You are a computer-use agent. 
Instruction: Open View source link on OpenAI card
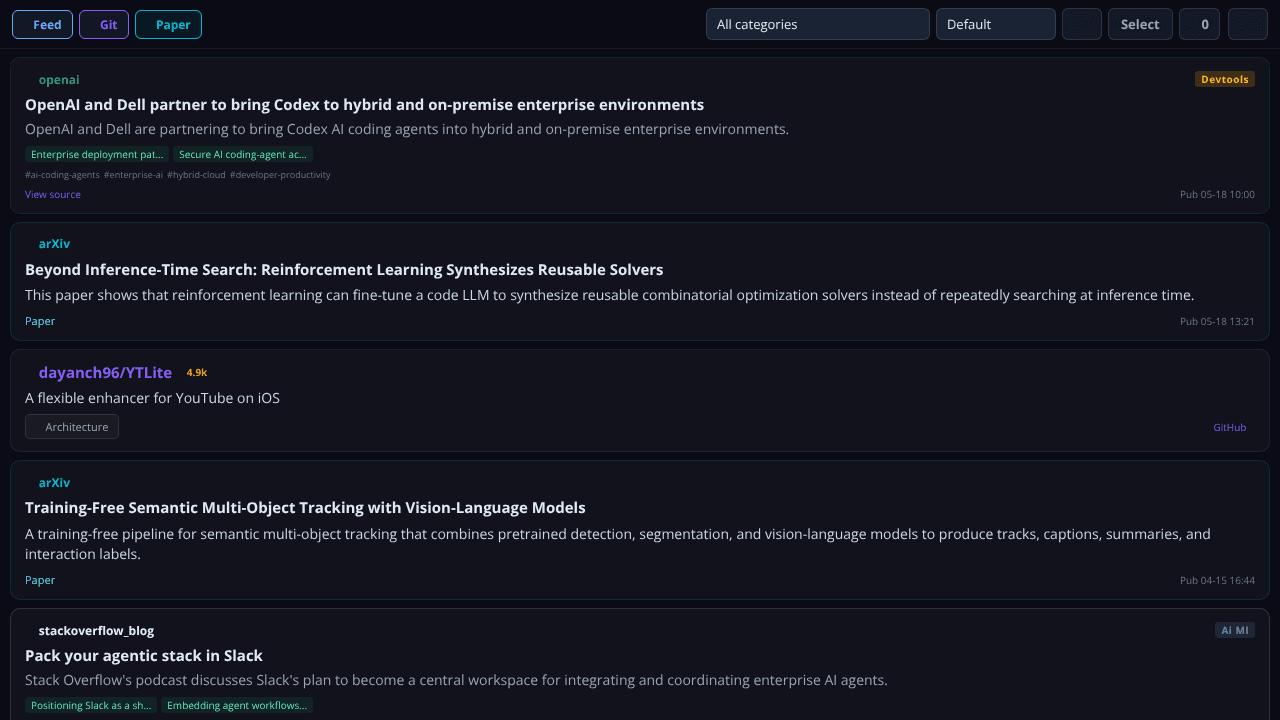pos(53,194)
